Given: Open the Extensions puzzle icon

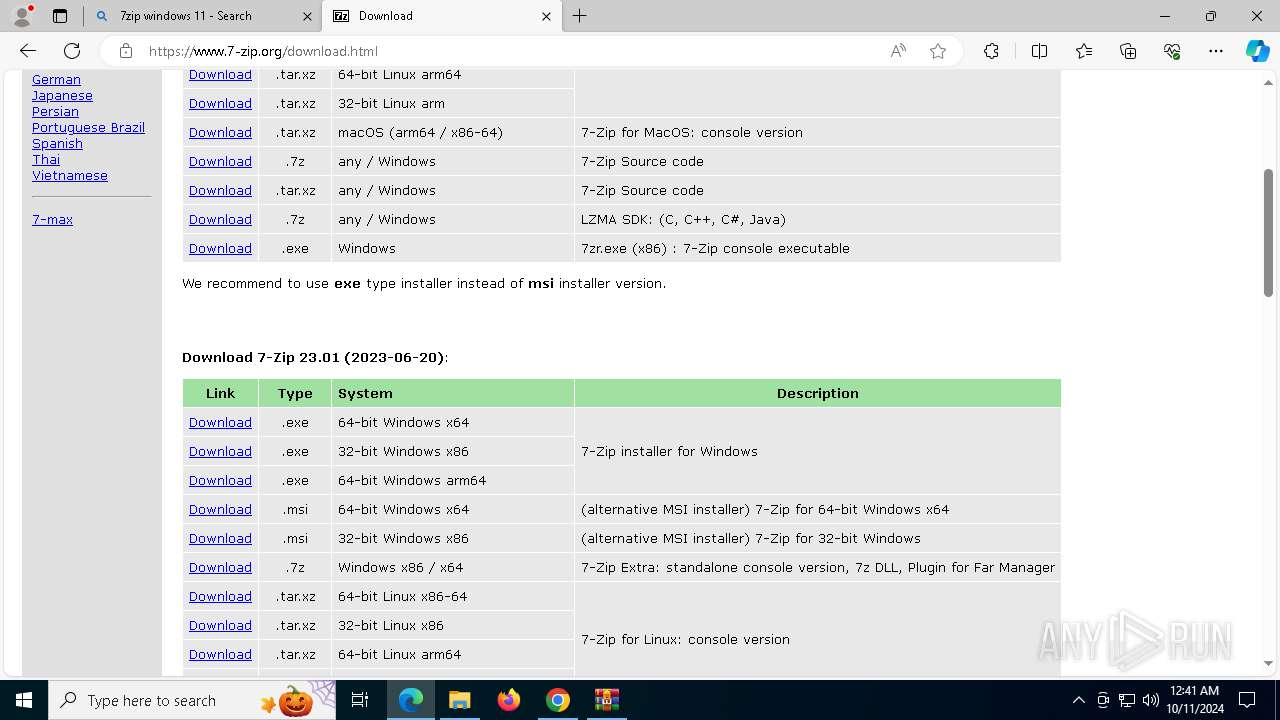Looking at the screenshot, I should point(991,51).
